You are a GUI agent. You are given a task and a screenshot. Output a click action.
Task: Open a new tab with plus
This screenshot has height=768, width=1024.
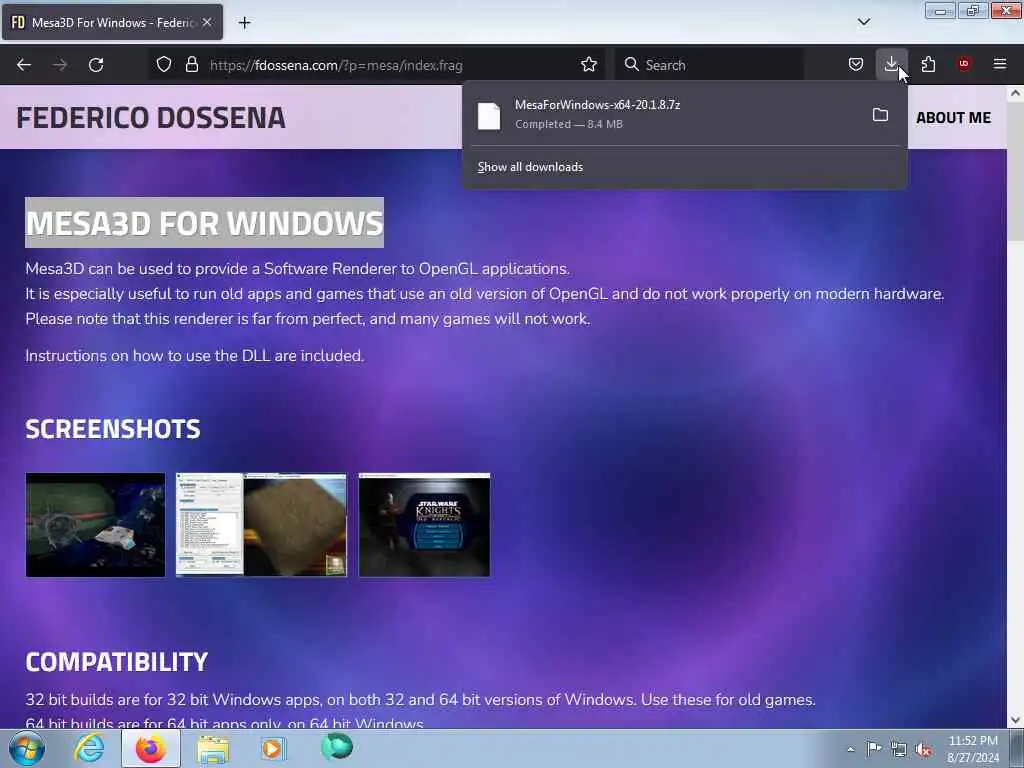point(244,23)
